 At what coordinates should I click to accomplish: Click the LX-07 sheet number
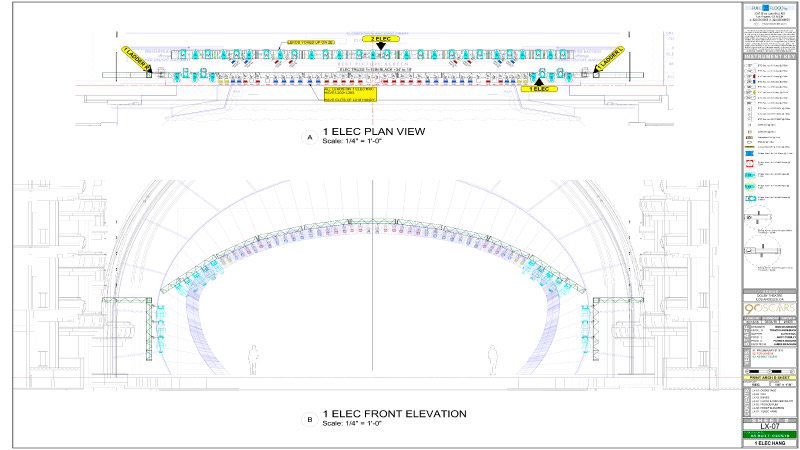768,424
